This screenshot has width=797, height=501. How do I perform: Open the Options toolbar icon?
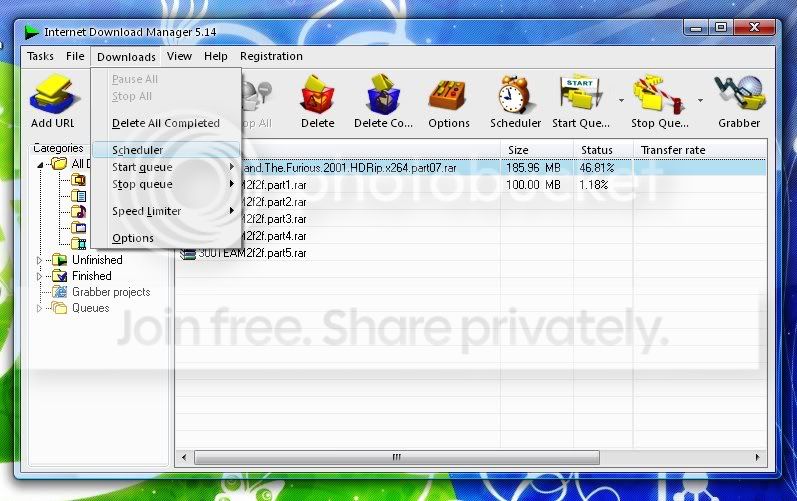[448, 95]
